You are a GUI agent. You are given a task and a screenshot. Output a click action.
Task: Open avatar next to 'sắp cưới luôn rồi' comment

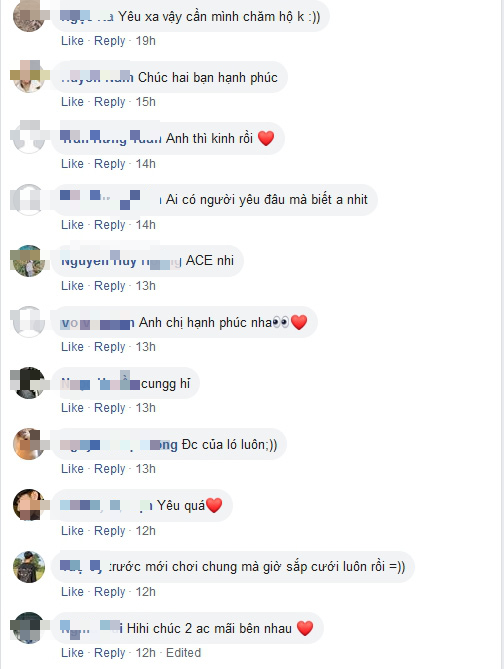point(29,567)
